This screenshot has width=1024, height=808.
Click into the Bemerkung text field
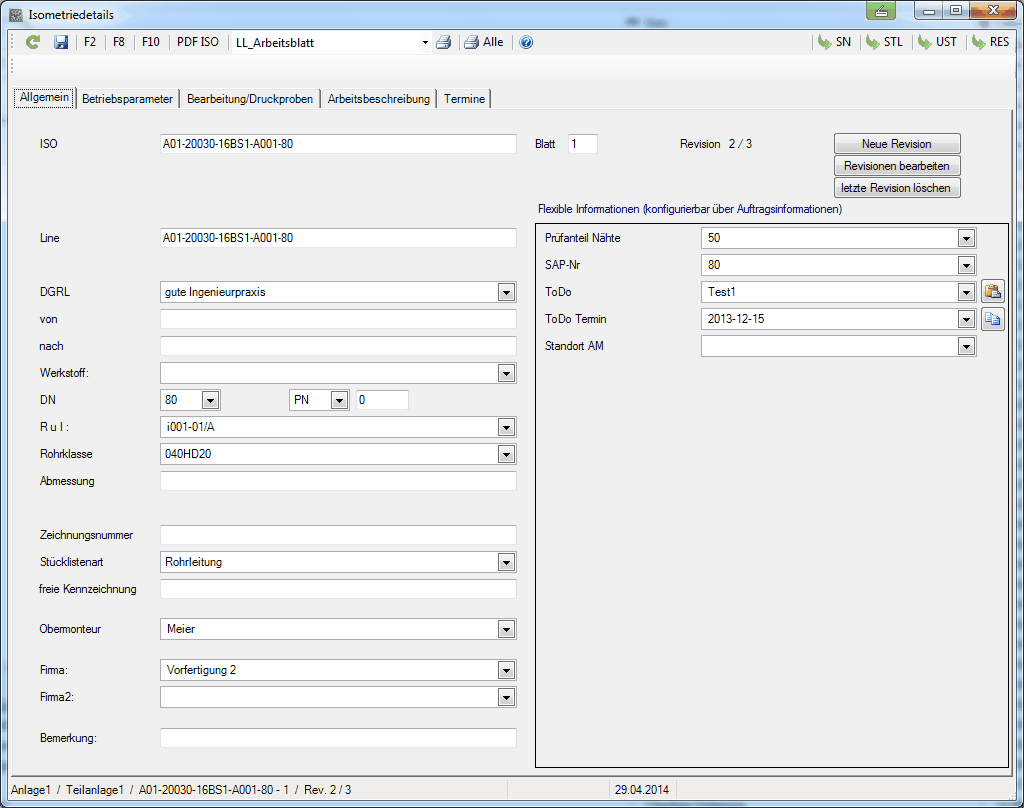tap(337, 738)
